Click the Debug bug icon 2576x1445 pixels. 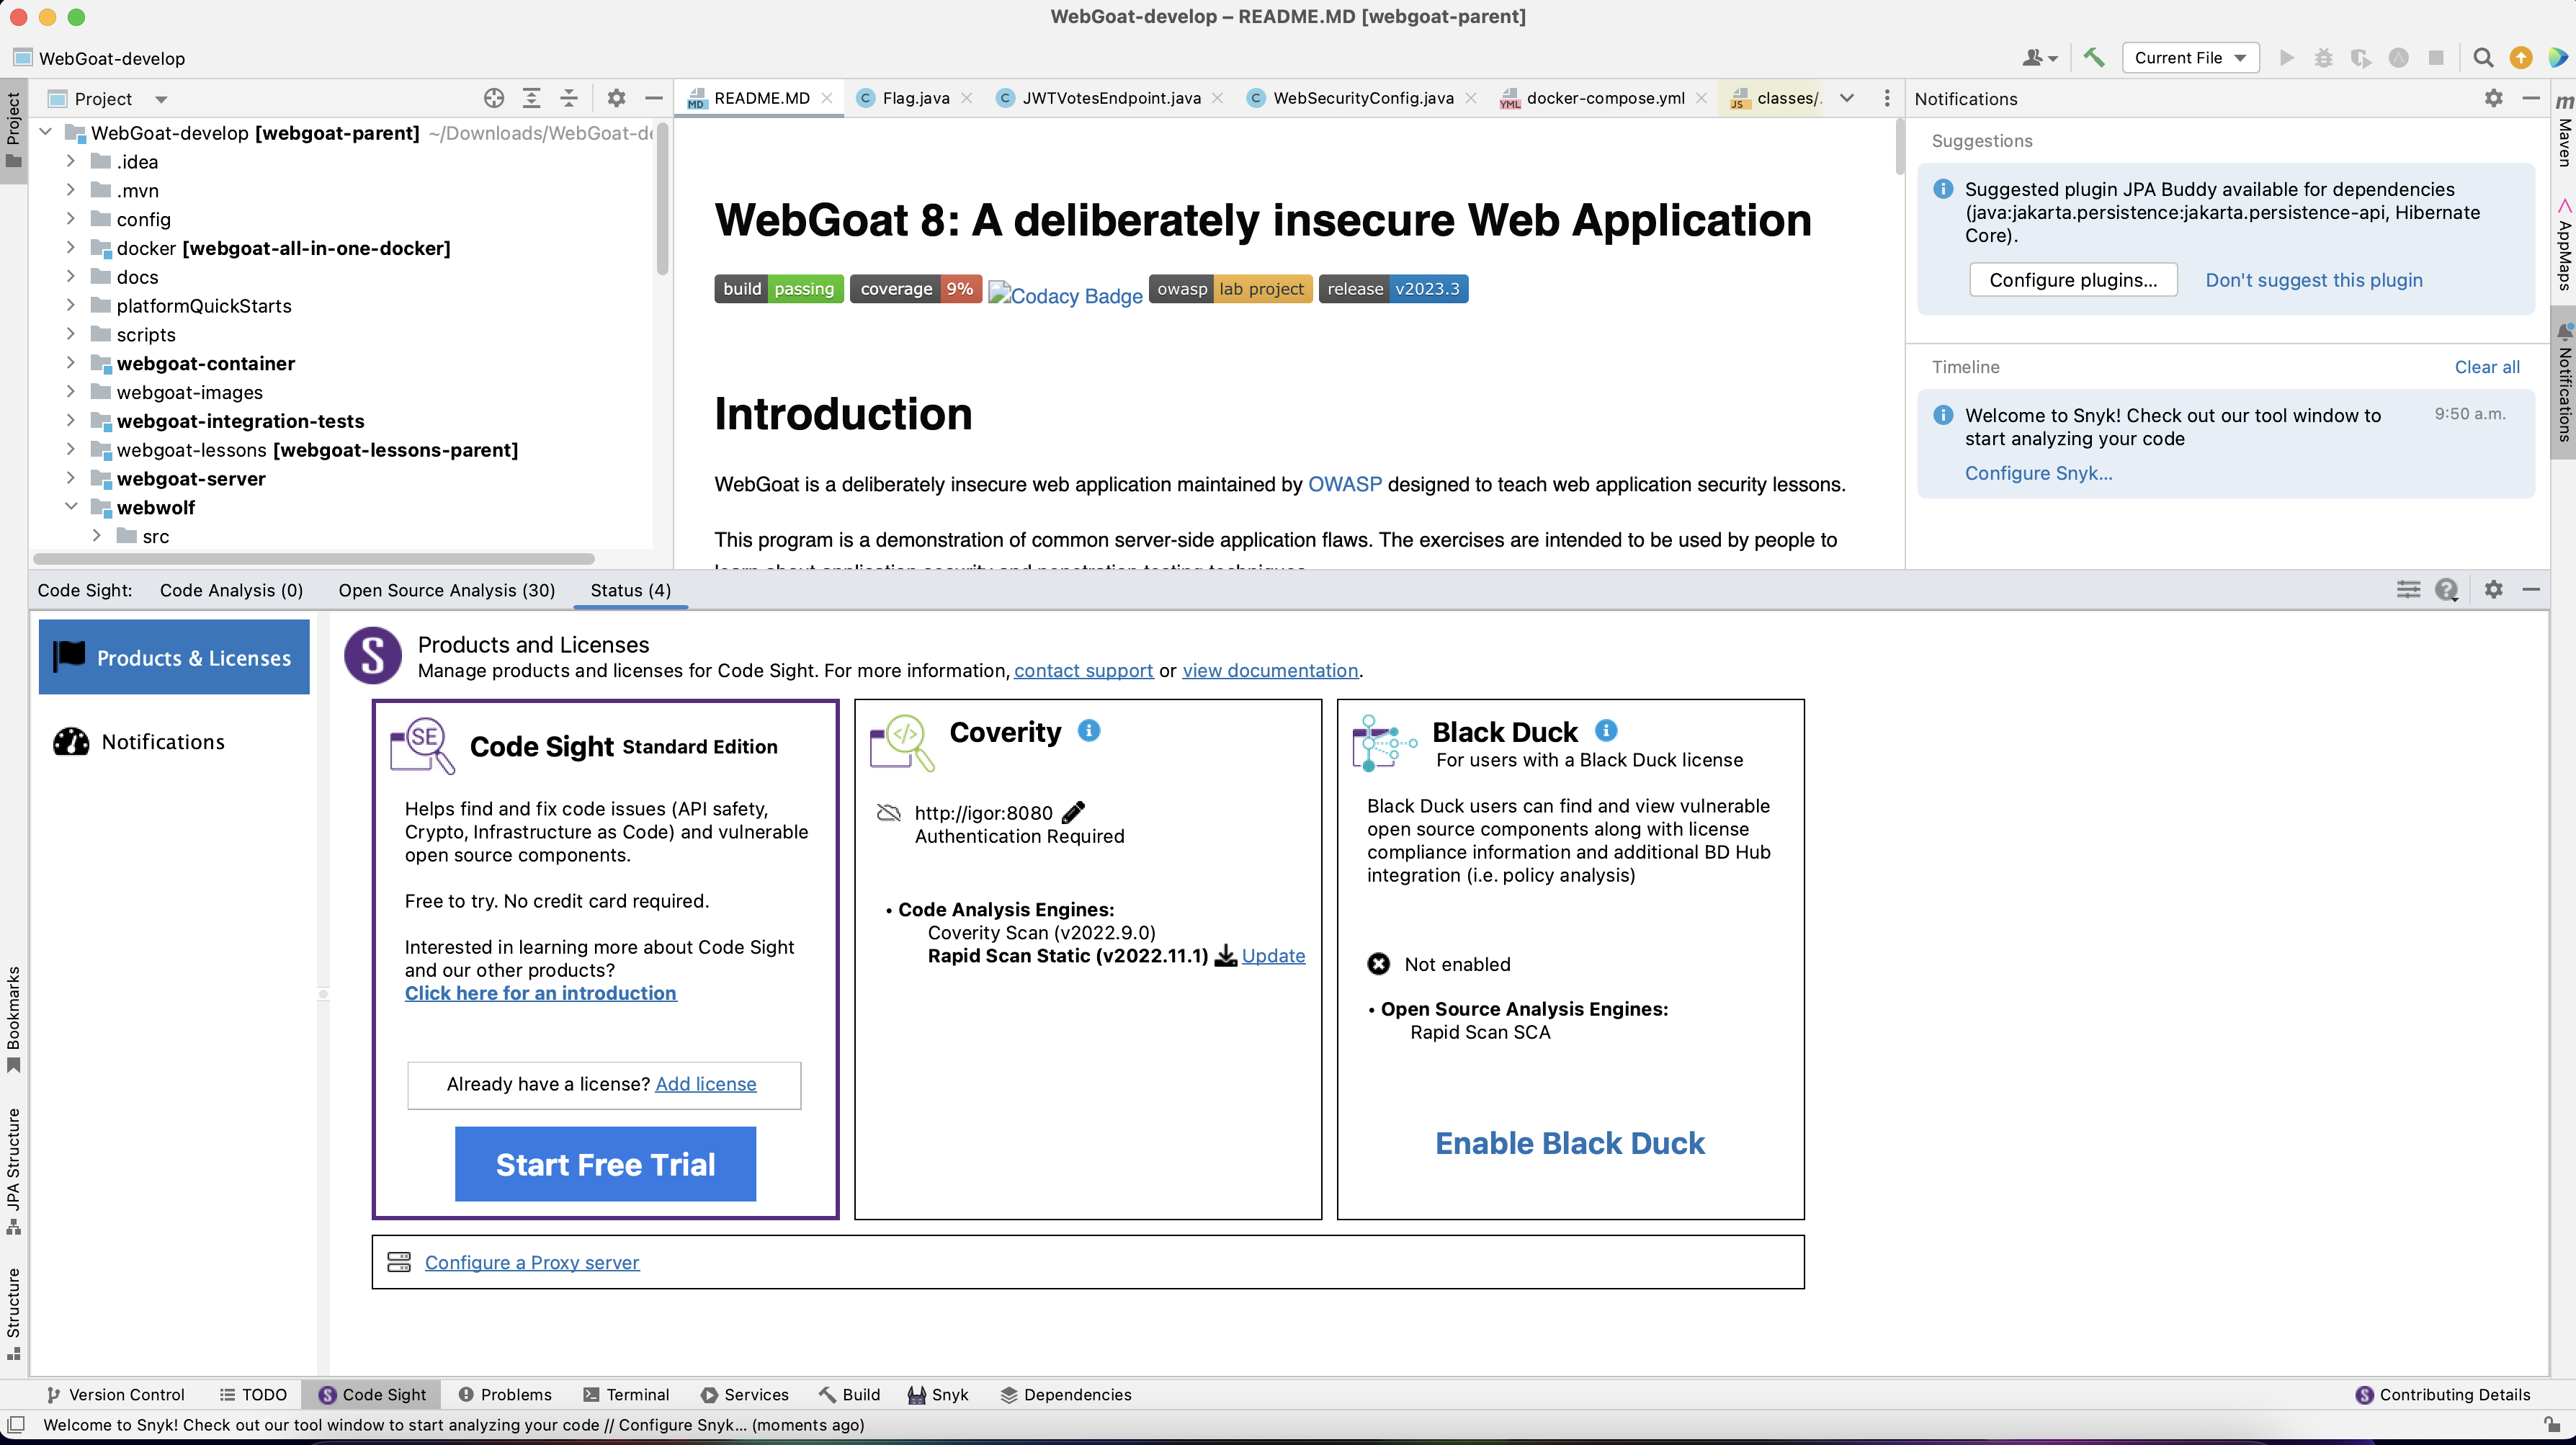coord(2324,58)
